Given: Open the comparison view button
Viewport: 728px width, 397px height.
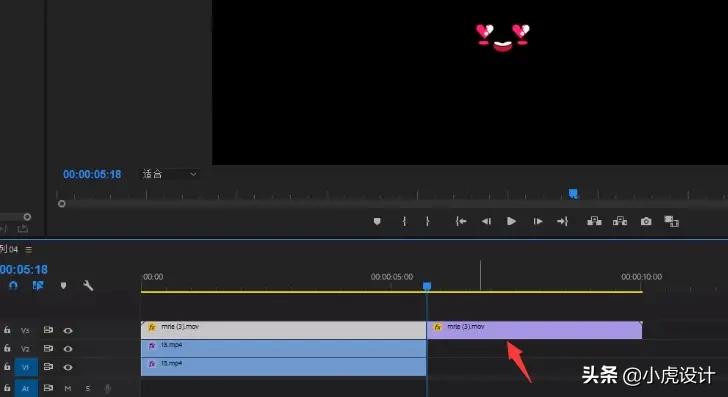Looking at the screenshot, I should [x=671, y=221].
